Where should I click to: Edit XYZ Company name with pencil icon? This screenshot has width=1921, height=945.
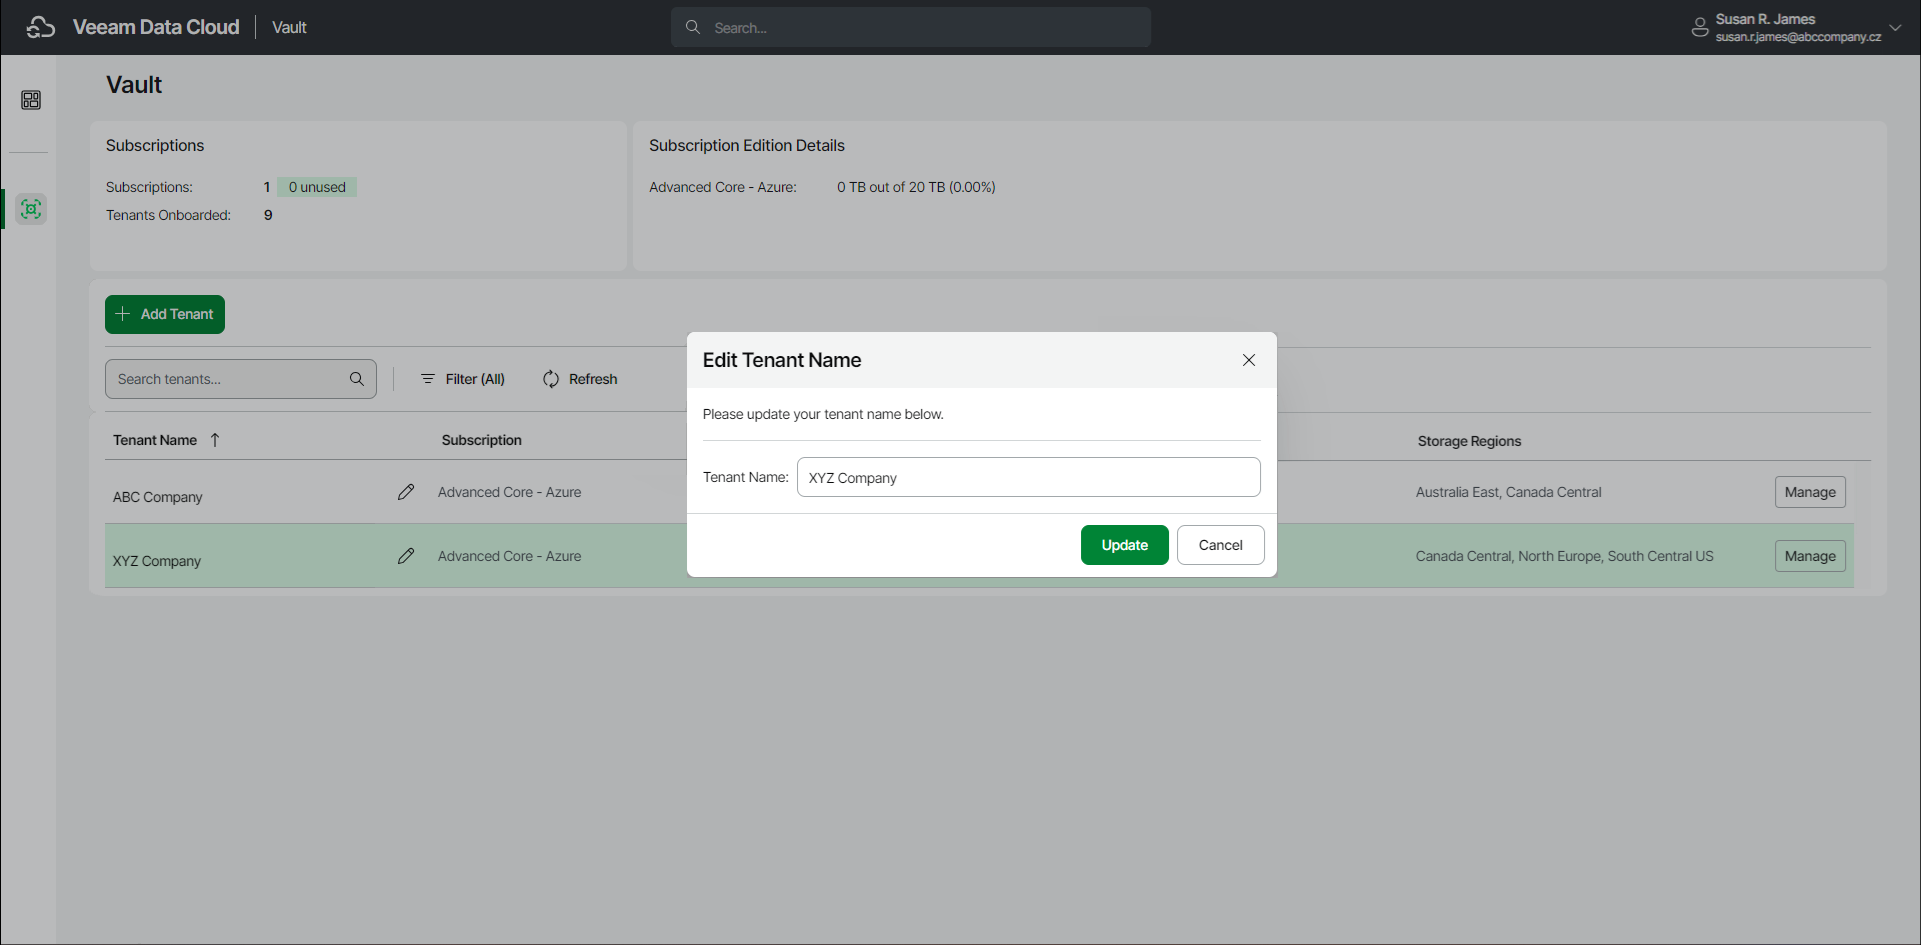point(406,556)
